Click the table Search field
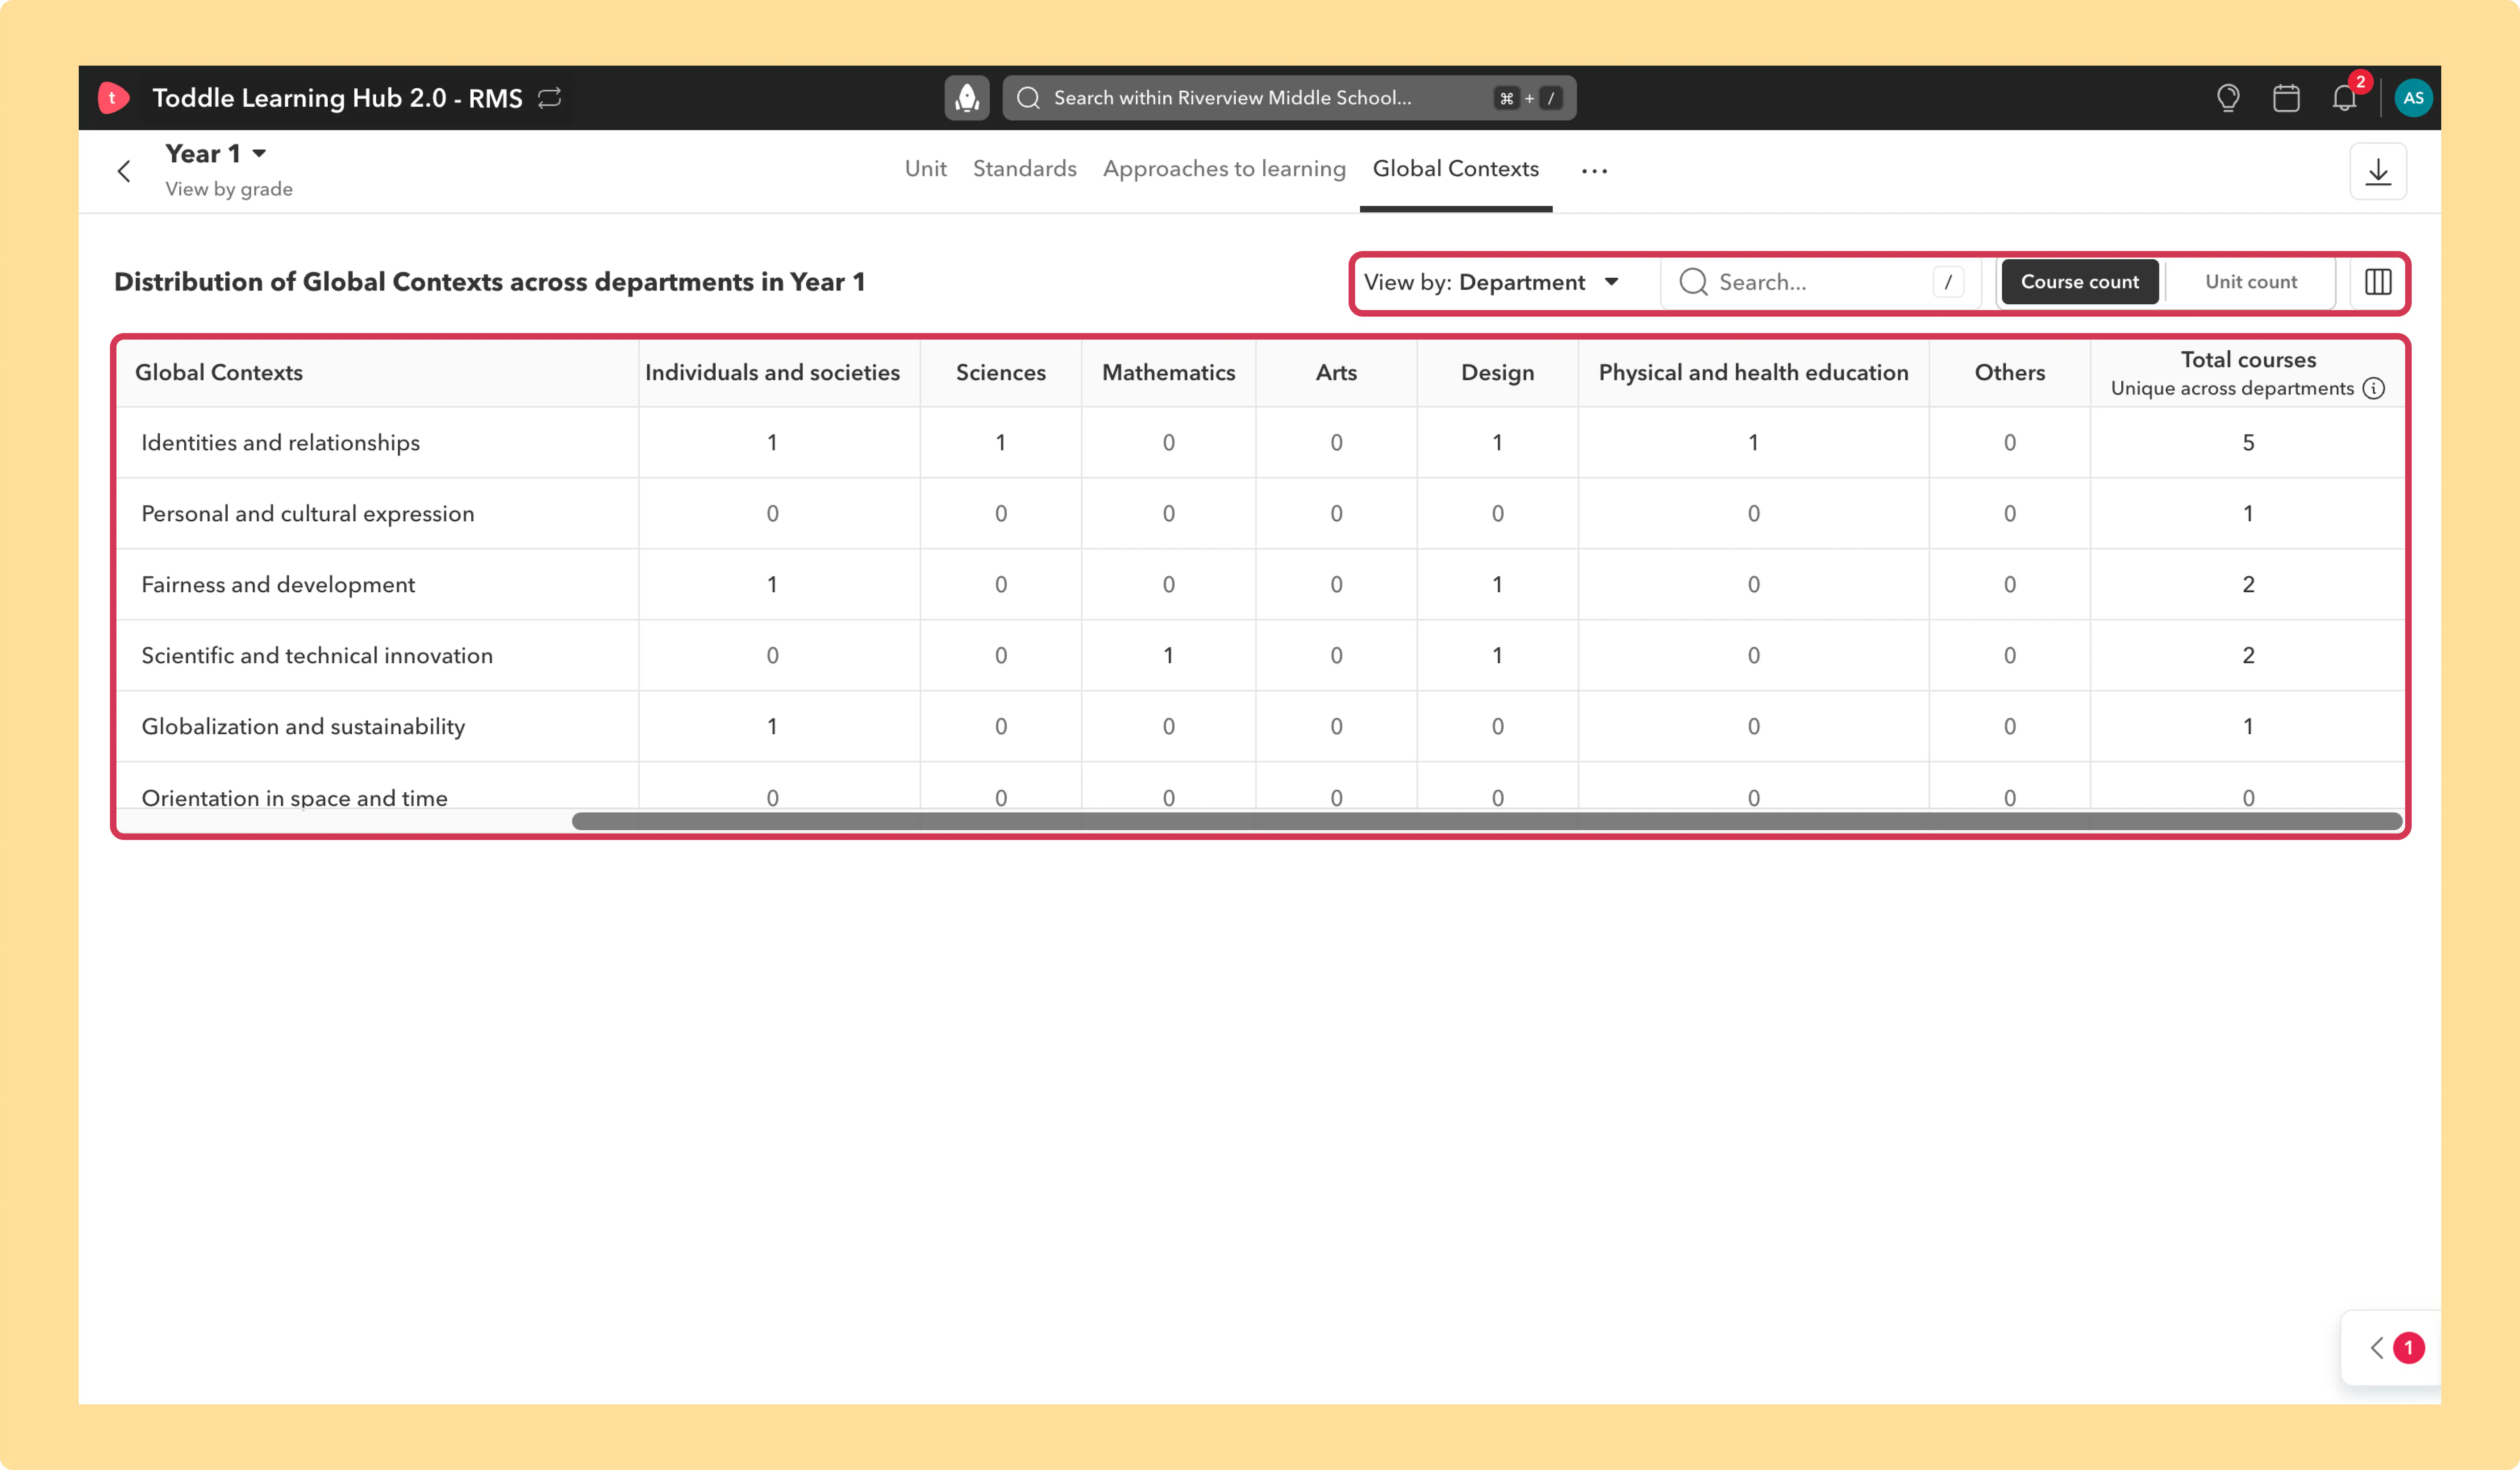Viewport: 2520px width, 1470px height. pyautogui.click(x=1822, y=282)
